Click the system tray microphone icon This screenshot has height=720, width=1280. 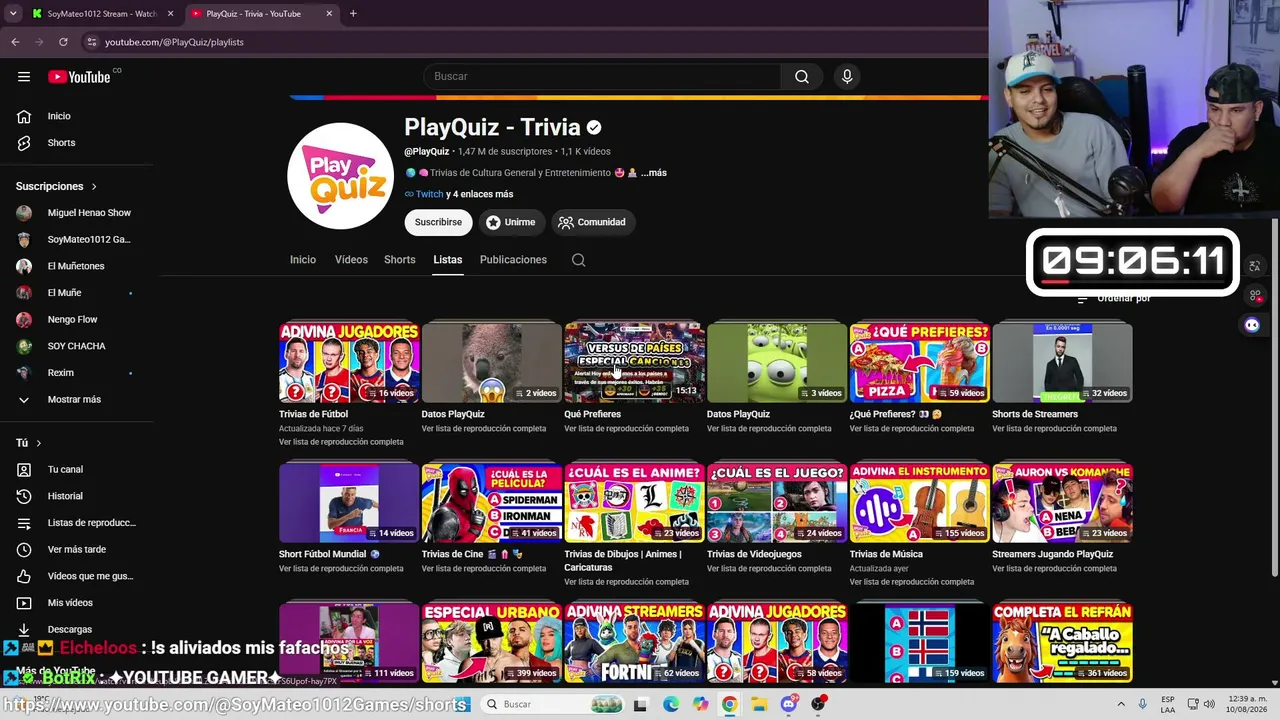(x=1142, y=704)
